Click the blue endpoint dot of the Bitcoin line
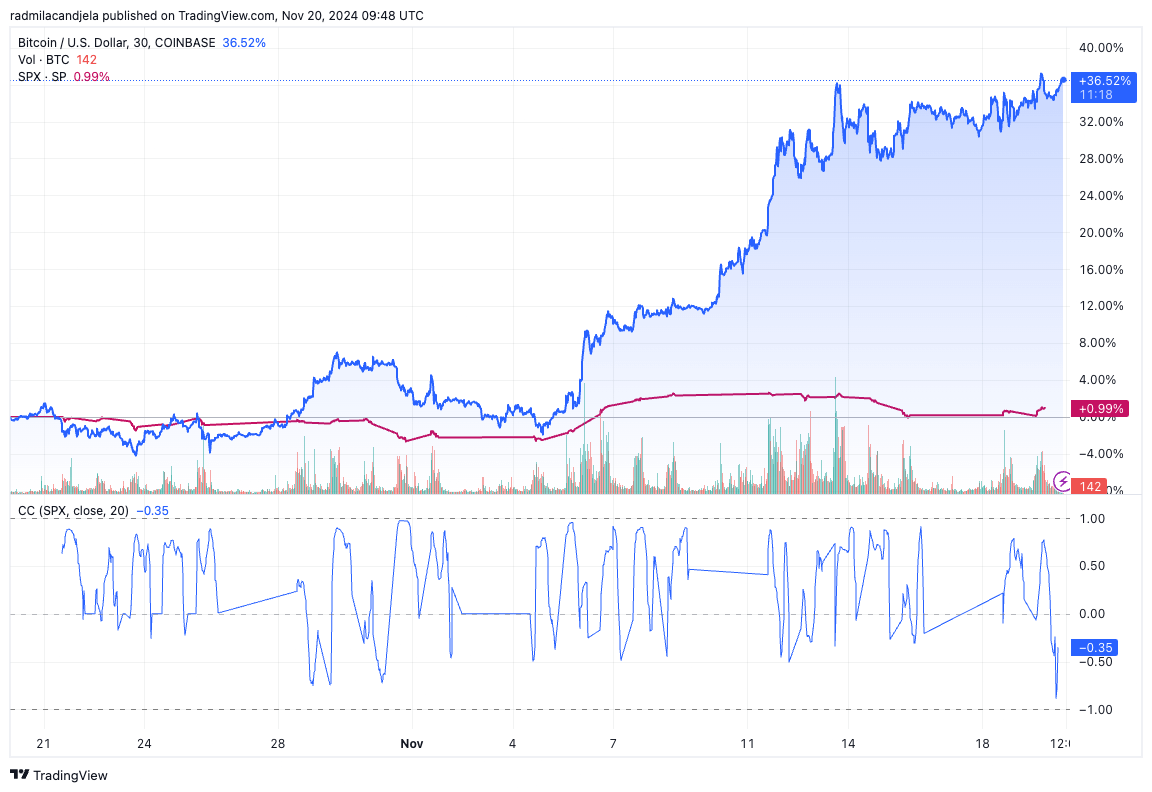The image size is (1152, 792). pos(1063,80)
